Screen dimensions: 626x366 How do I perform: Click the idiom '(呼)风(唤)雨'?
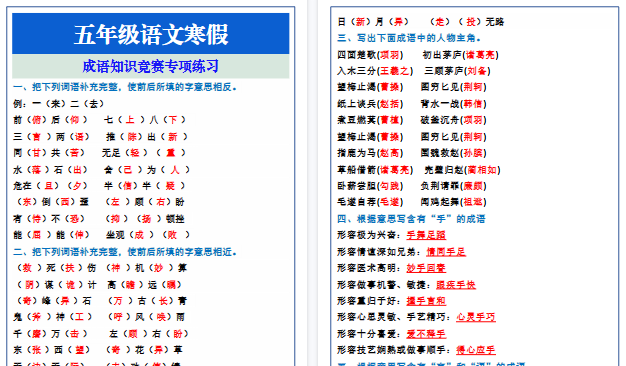pos(146,317)
